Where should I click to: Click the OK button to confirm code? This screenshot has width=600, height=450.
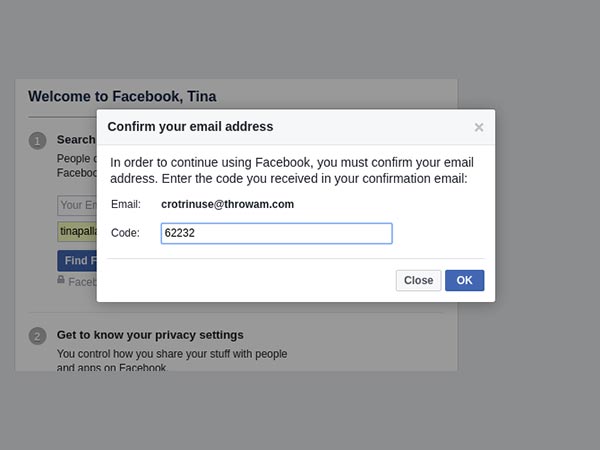click(x=464, y=280)
